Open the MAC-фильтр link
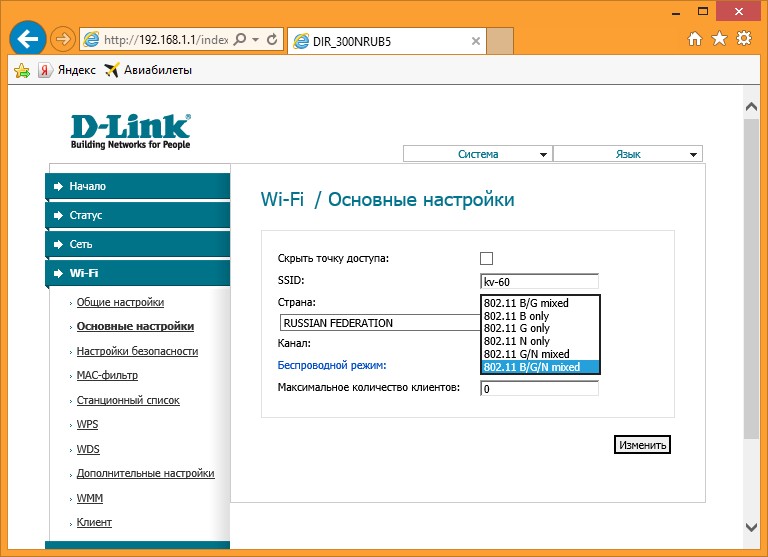Screen dimensions: 768x557 point(107,376)
